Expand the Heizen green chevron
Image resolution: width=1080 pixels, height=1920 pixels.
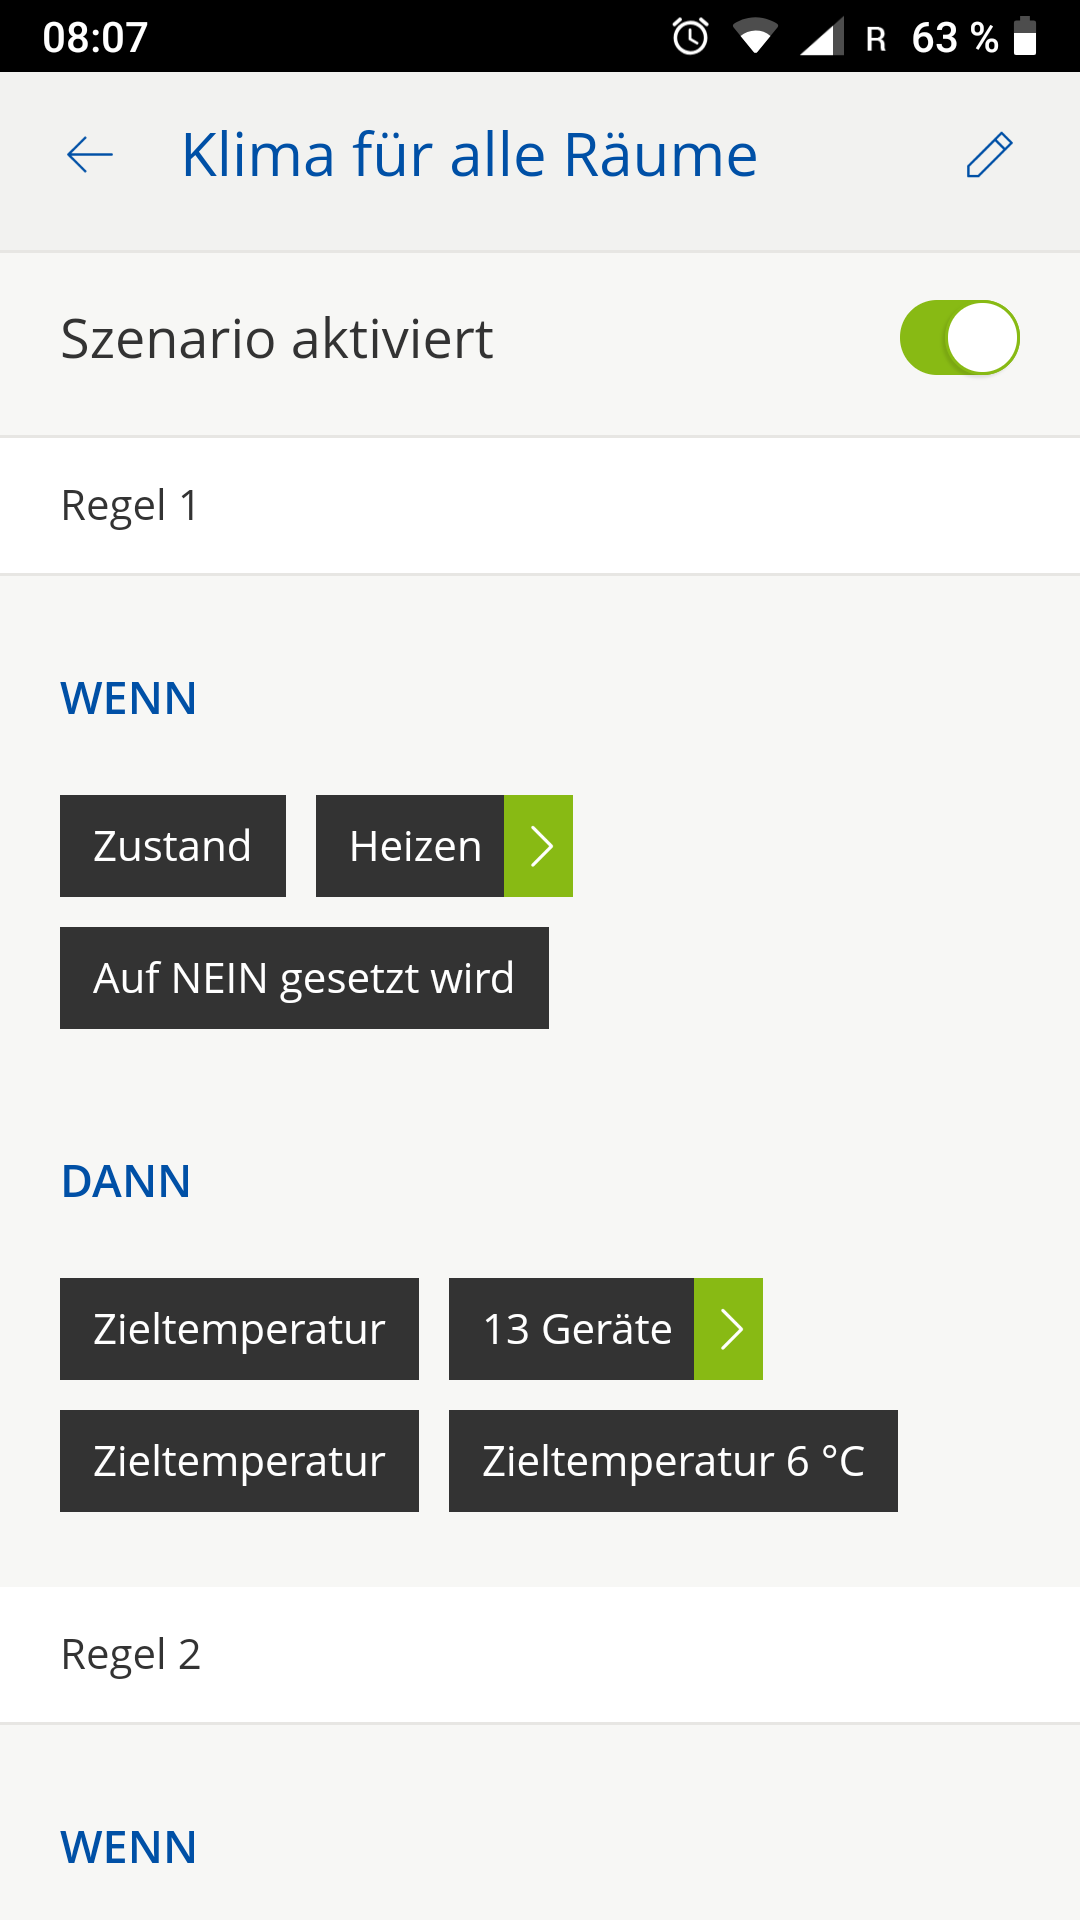pos(539,846)
